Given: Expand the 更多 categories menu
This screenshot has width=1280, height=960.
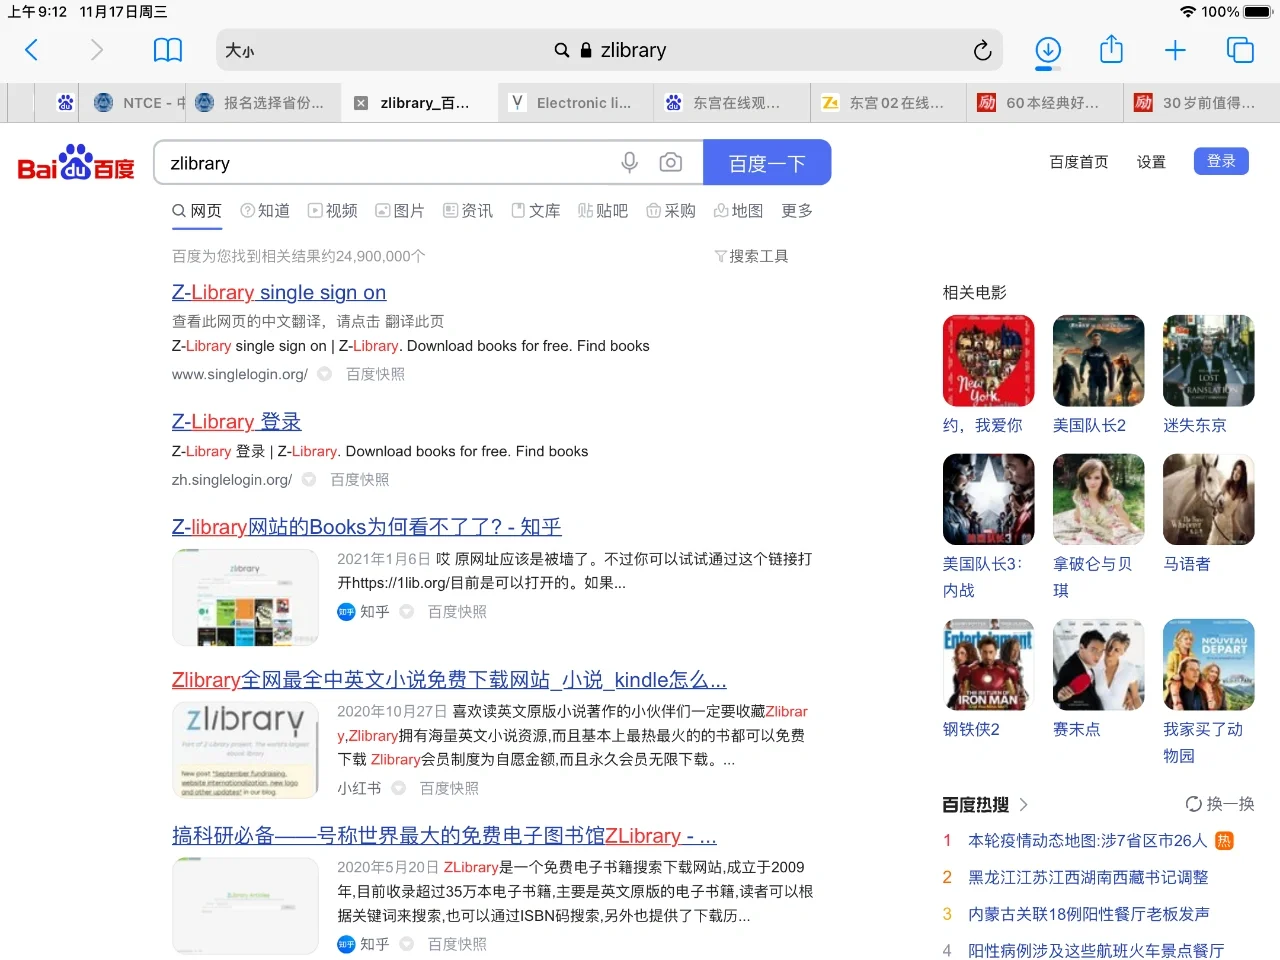Looking at the screenshot, I should point(797,211).
